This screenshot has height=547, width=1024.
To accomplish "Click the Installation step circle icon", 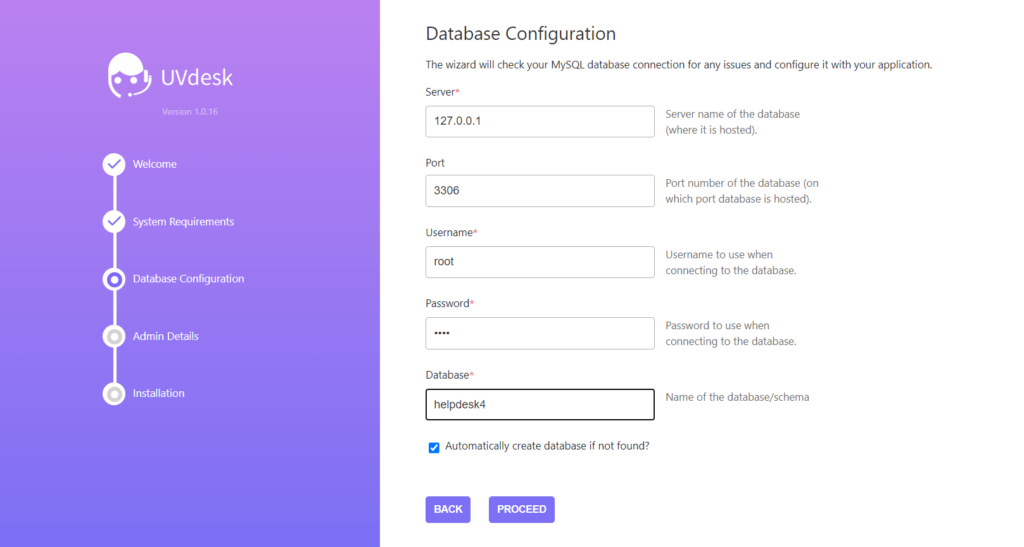I will point(114,394).
